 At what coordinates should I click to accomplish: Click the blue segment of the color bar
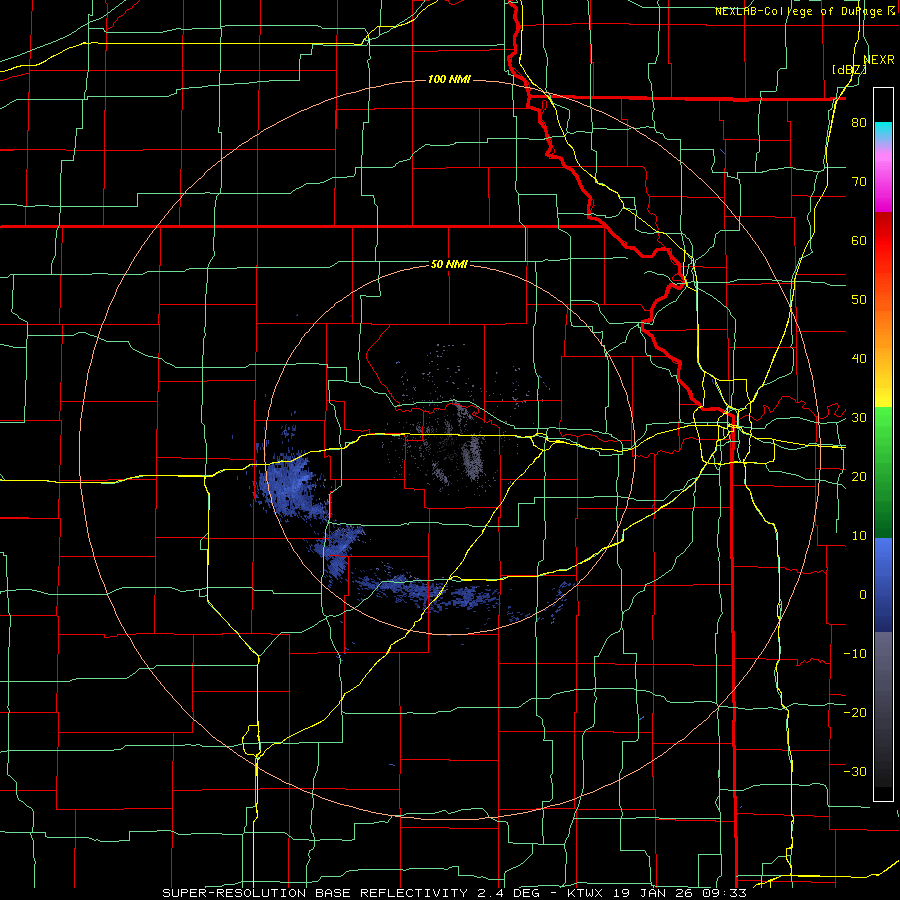tap(883, 585)
